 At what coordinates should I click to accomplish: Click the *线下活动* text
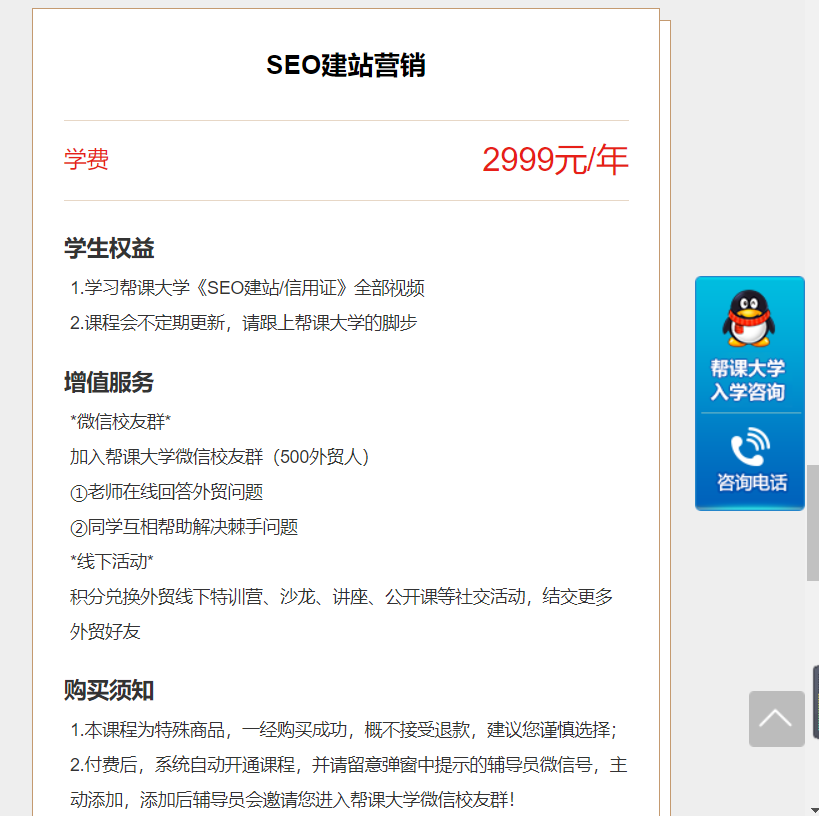click(112, 562)
